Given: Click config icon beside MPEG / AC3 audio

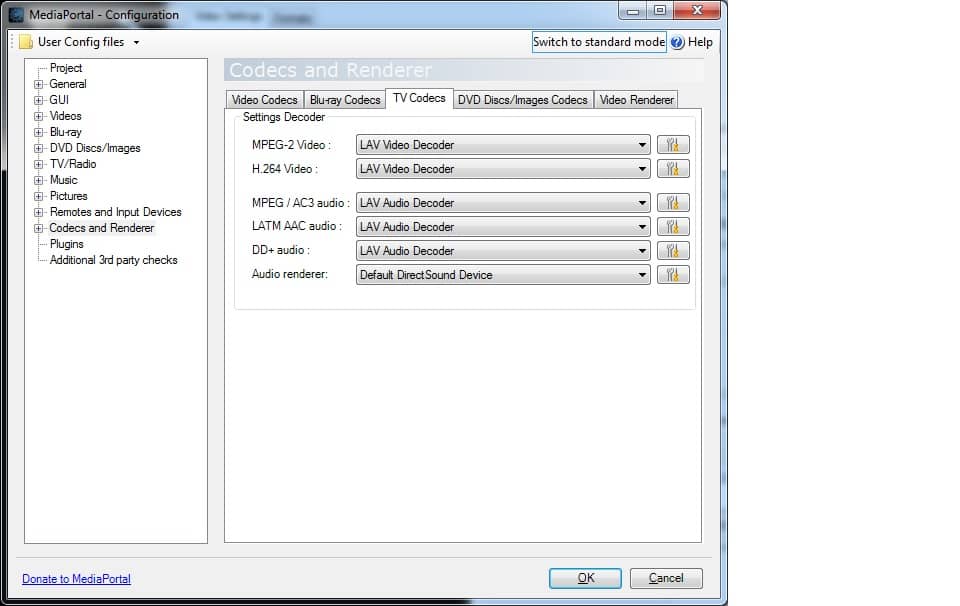Looking at the screenshot, I should click(x=673, y=203).
